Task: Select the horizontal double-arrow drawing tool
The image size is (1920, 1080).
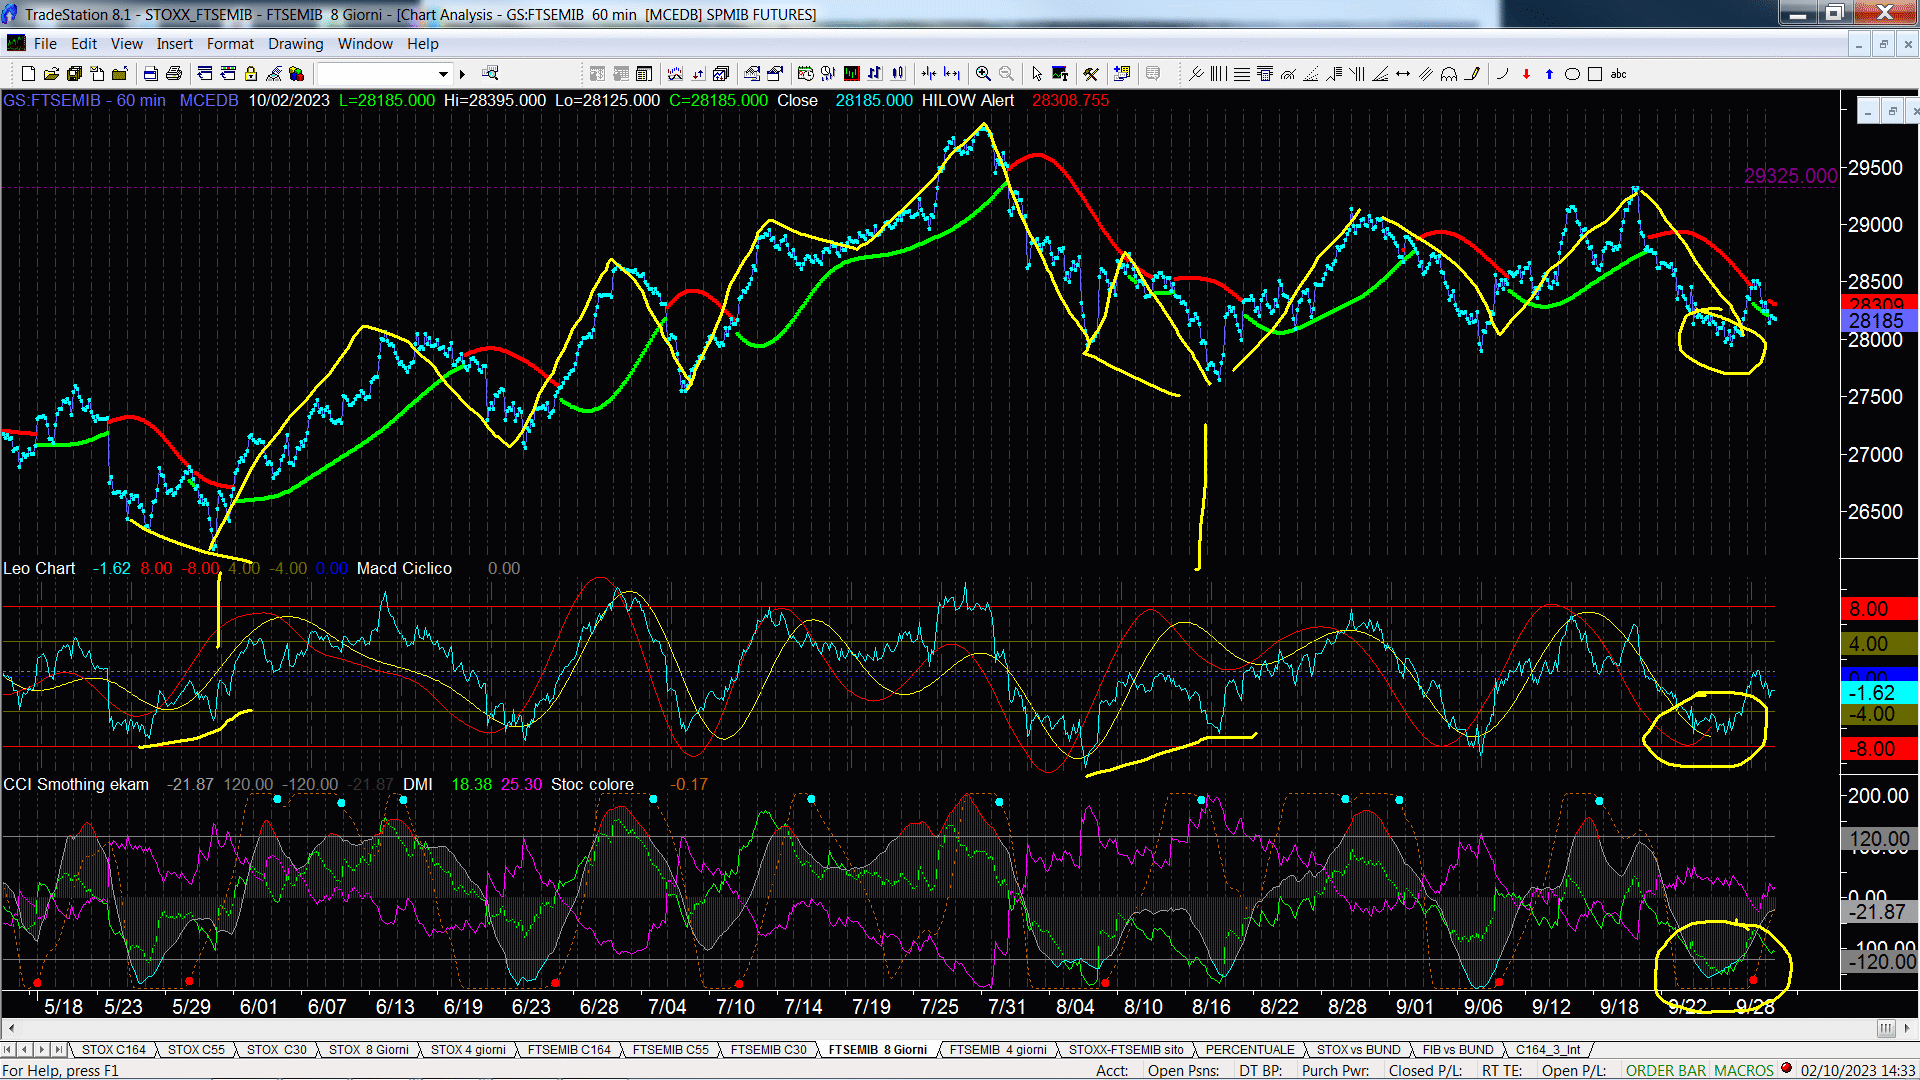Action: pyautogui.click(x=1403, y=74)
